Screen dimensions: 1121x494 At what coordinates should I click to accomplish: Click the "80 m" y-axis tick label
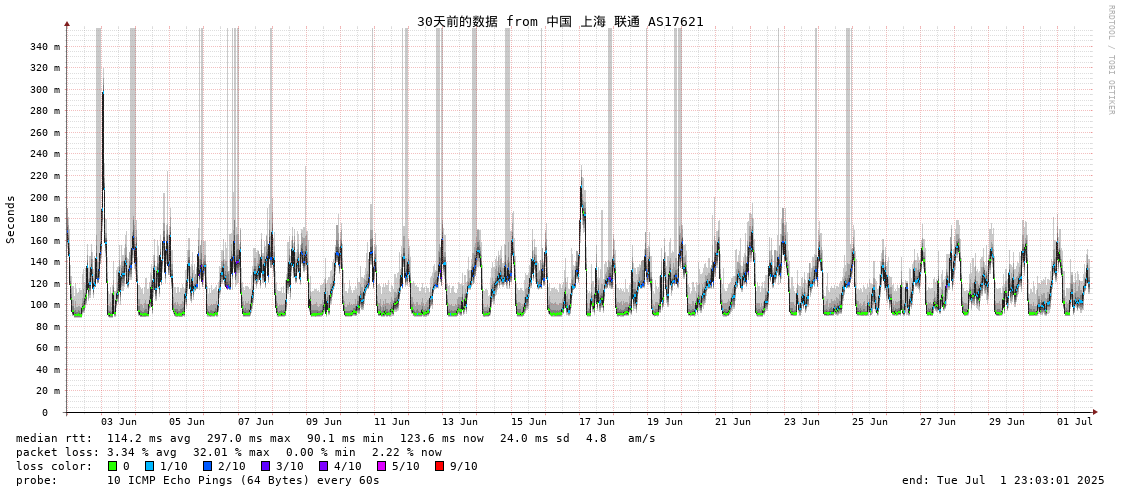(48, 327)
